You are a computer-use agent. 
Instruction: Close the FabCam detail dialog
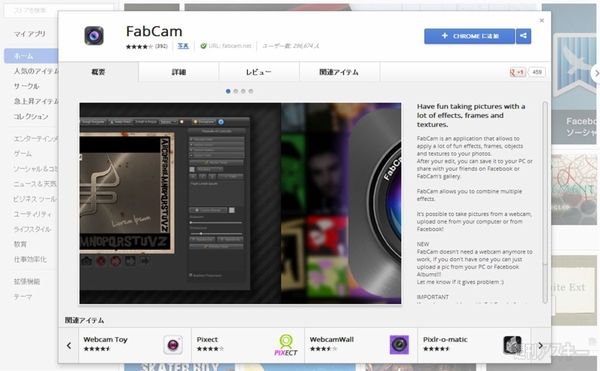point(541,20)
